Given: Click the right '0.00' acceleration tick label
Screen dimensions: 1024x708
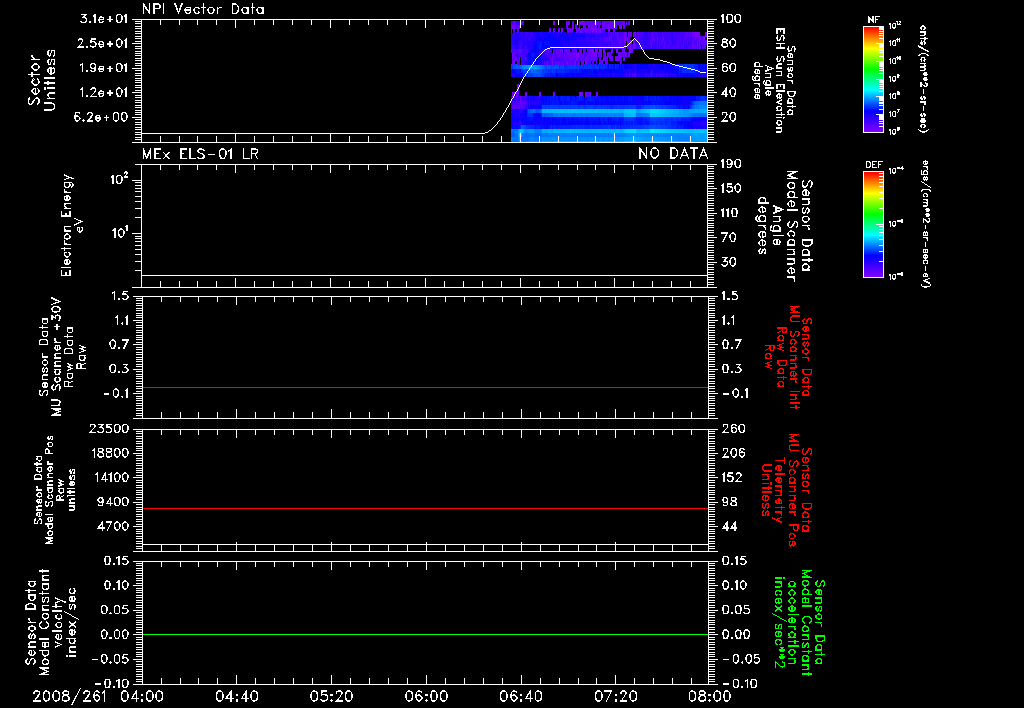Looking at the screenshot, I should (735, 634).
